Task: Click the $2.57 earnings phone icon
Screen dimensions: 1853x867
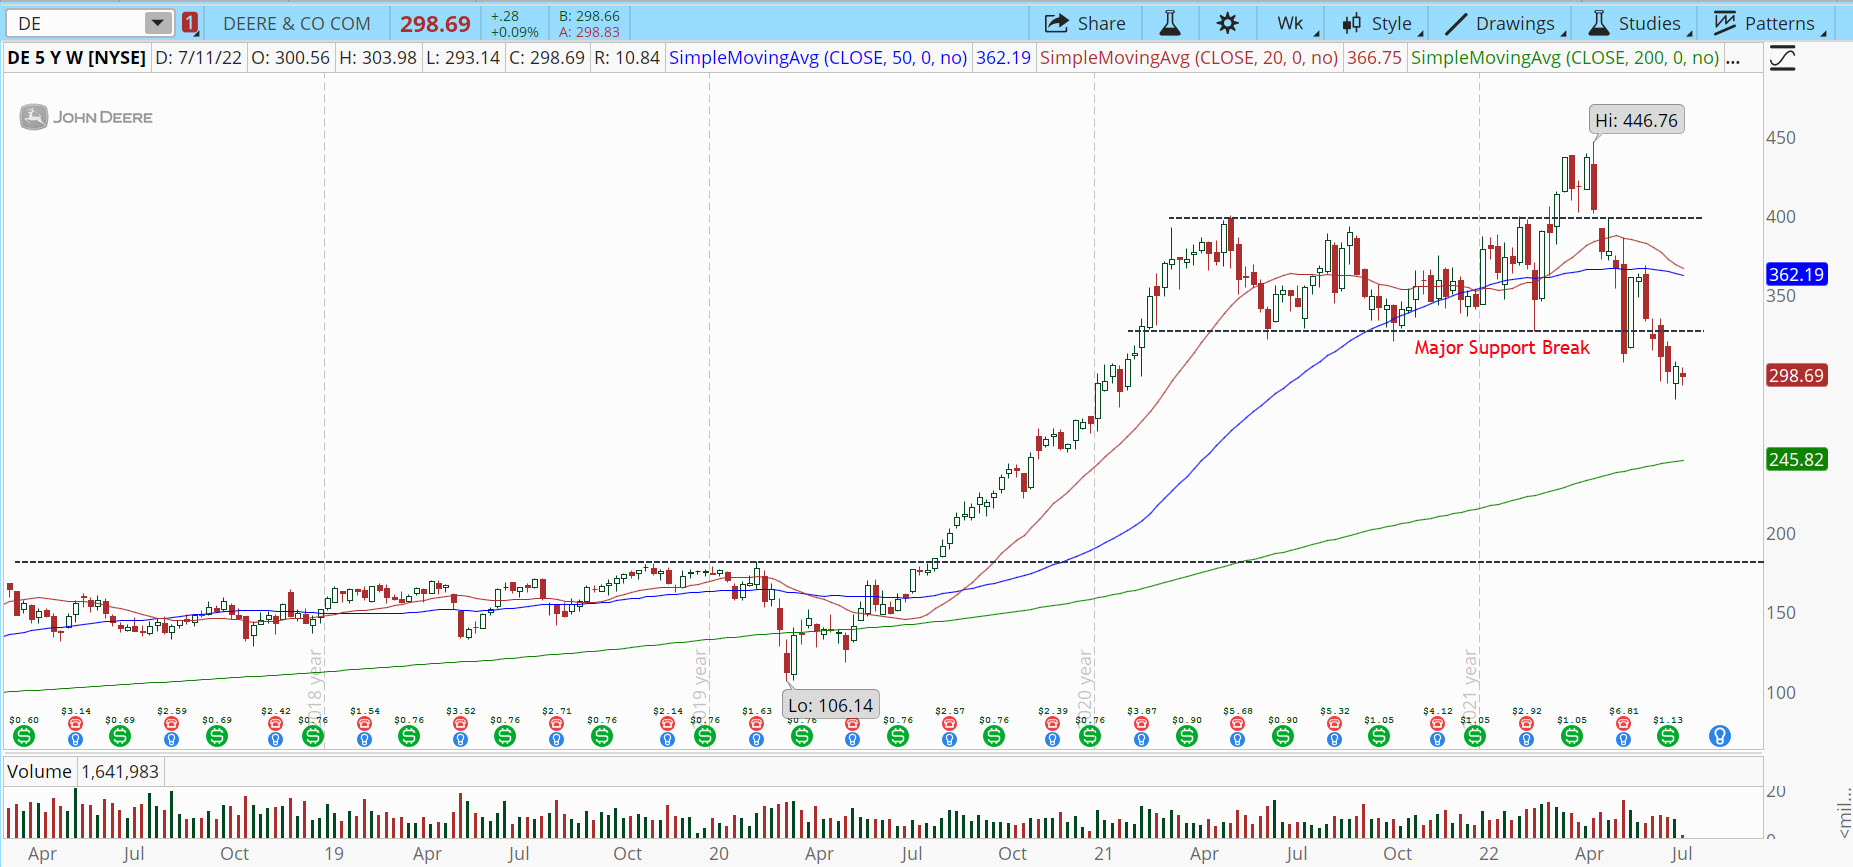Action: pos(949,724)
